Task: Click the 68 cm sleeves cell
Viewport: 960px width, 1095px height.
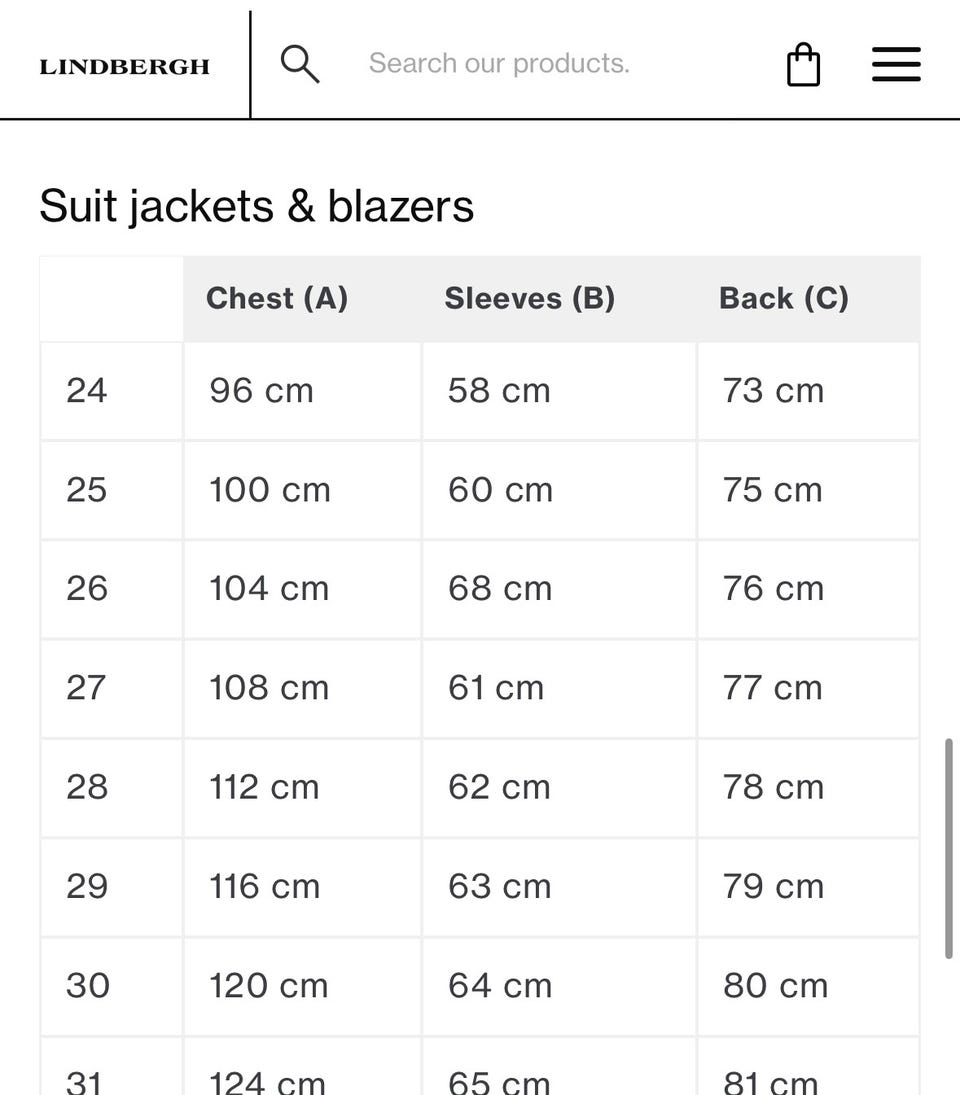Action: 559,589
